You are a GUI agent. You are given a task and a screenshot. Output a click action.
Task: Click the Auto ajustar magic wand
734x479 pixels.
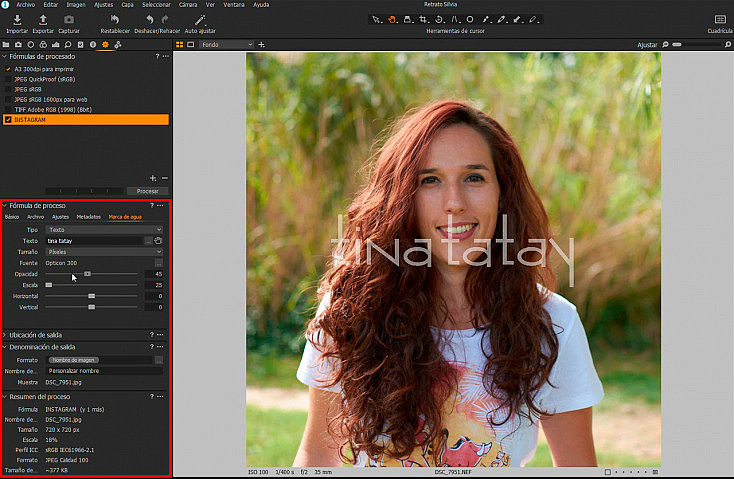[200, 20]
